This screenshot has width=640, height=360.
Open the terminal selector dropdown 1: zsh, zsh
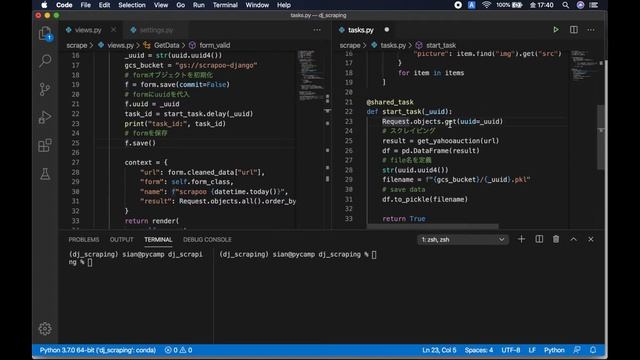click(x=463, y=240)
